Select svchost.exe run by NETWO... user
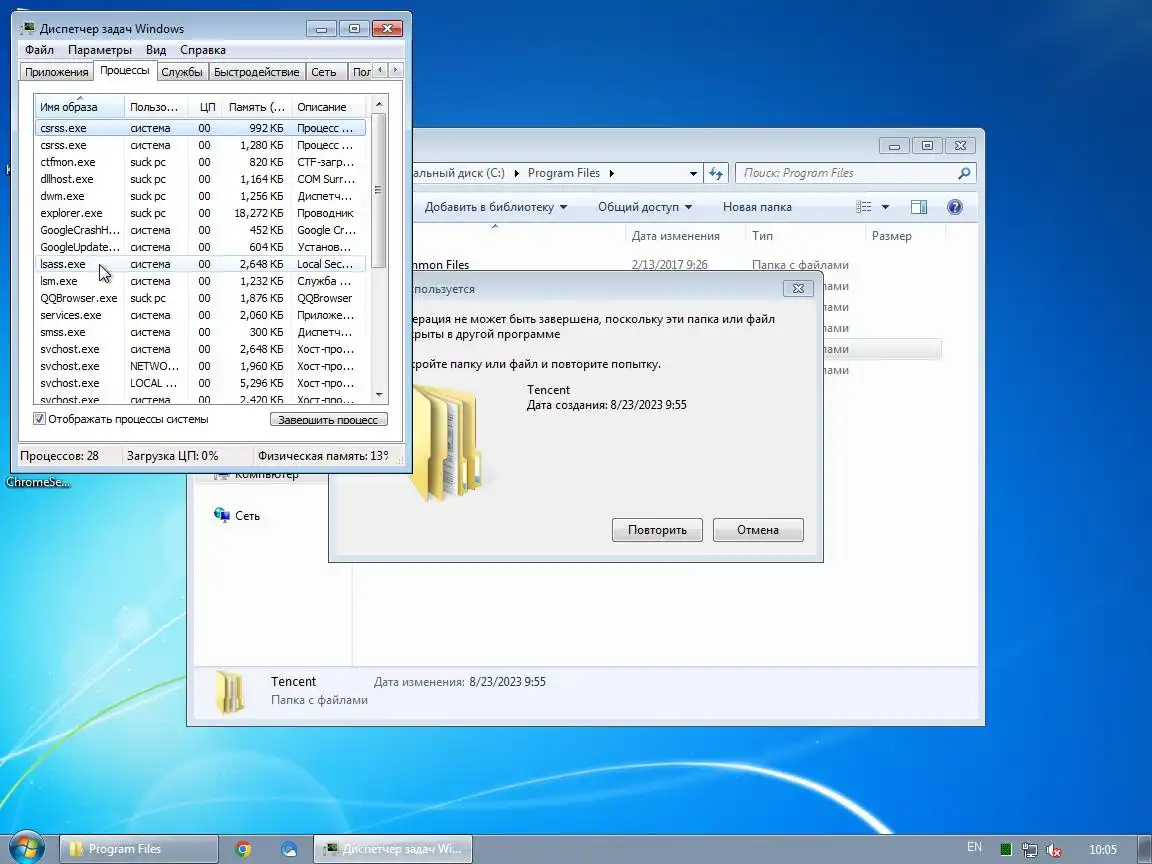 [x=200, y=366]
